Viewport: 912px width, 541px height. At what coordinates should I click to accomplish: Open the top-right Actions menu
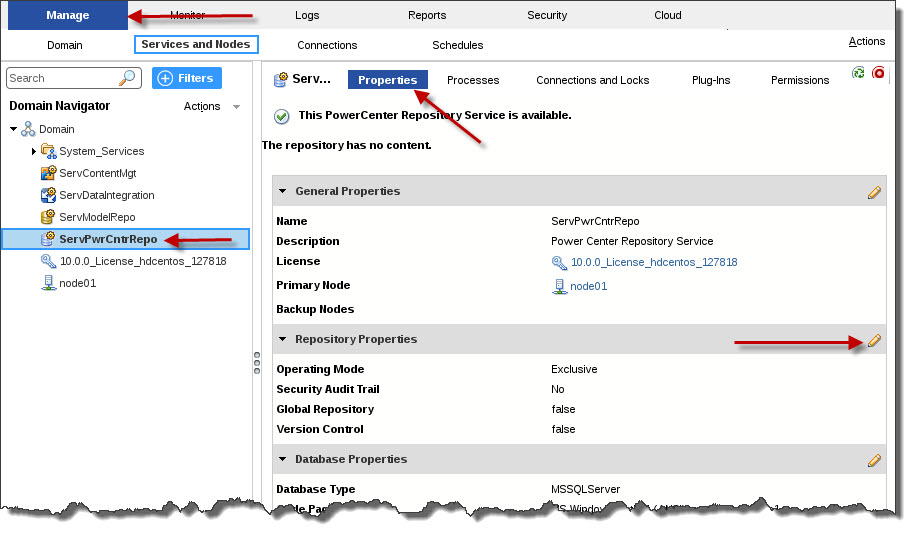[x=866, y=41]
